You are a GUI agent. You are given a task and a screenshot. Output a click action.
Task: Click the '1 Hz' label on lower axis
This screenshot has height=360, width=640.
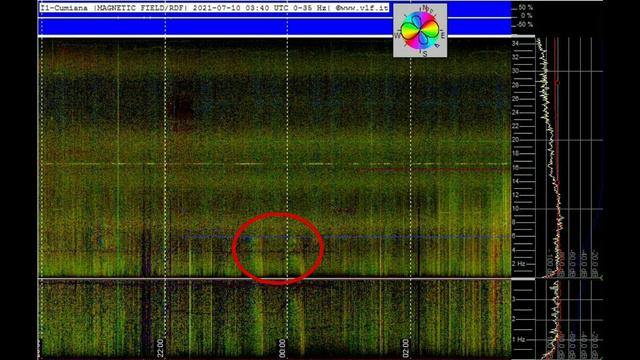click(518, 340)
